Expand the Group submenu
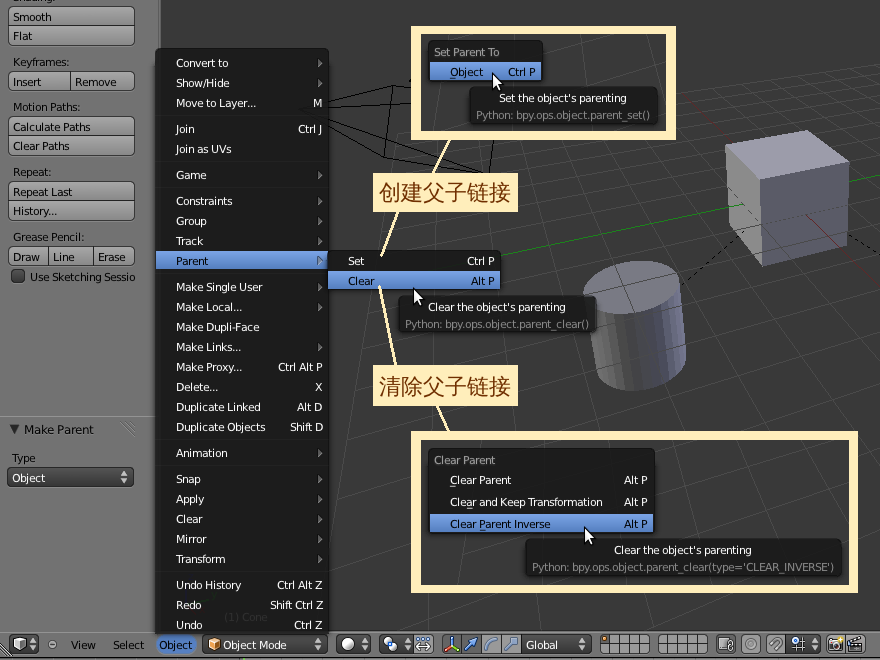 point(242,221)
